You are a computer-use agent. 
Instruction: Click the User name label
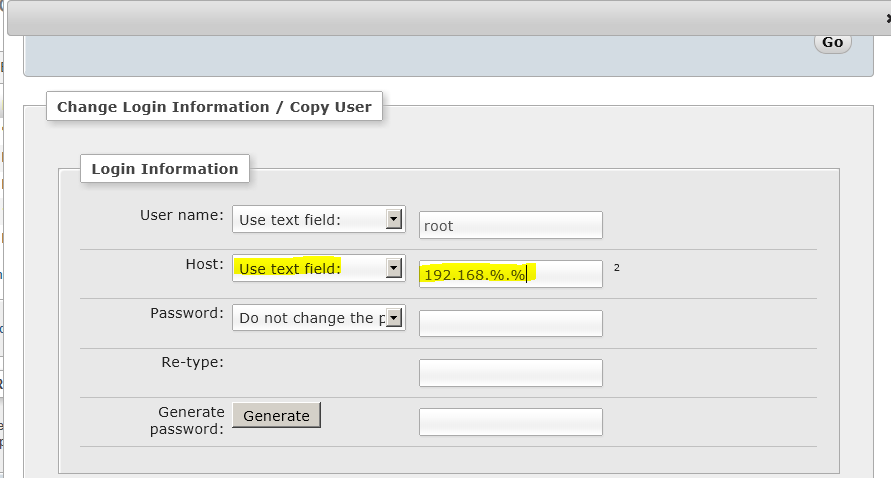tap(182, 215)
